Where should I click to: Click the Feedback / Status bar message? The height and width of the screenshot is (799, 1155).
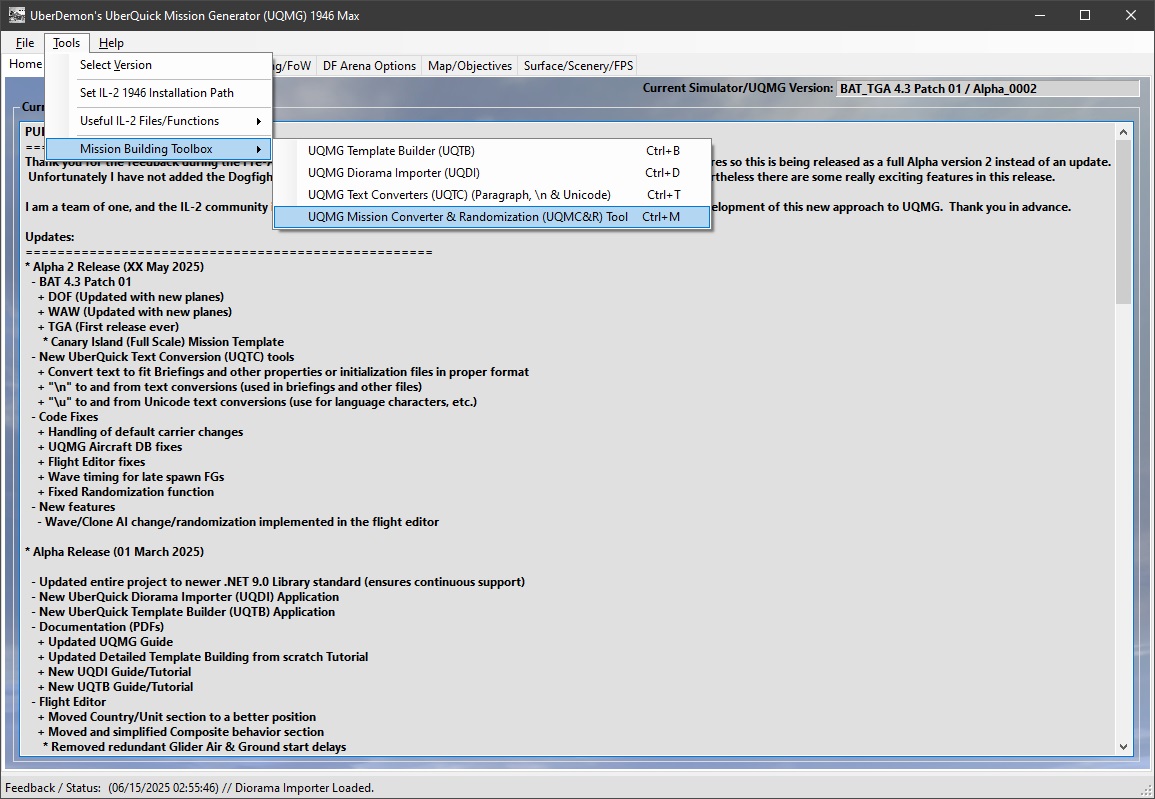tap(241, 788)
